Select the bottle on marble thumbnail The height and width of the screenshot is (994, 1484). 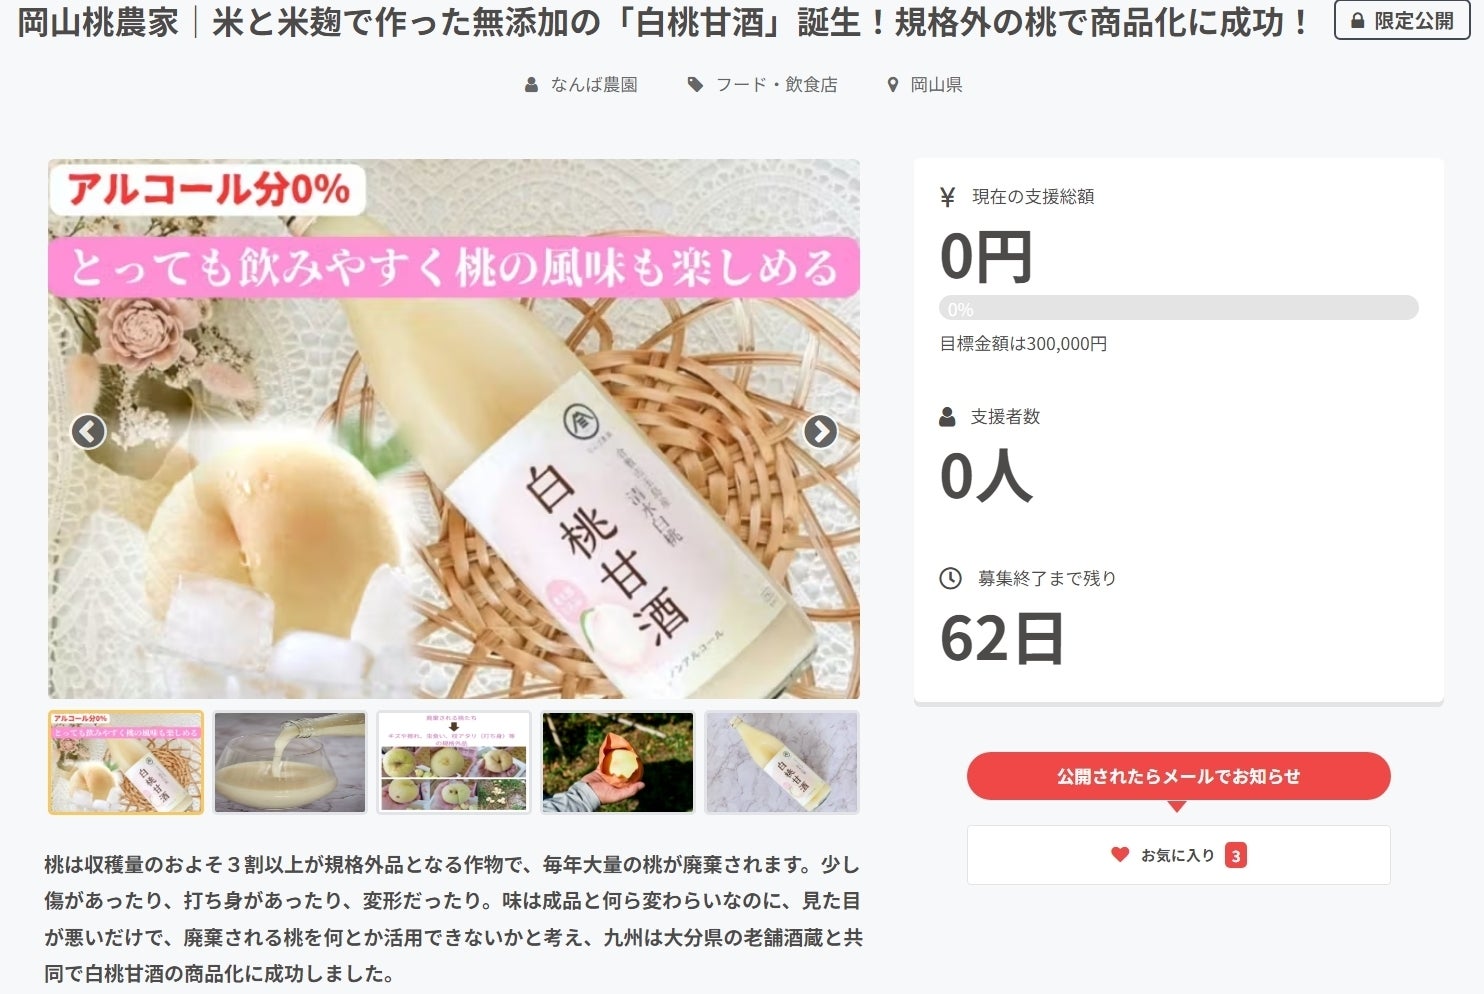pos(782,762)
